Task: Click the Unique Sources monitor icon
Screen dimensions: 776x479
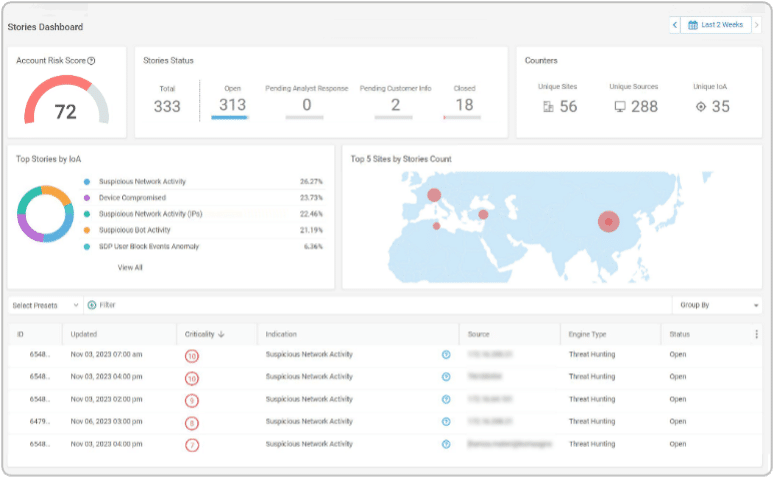Action: [620, 106]
